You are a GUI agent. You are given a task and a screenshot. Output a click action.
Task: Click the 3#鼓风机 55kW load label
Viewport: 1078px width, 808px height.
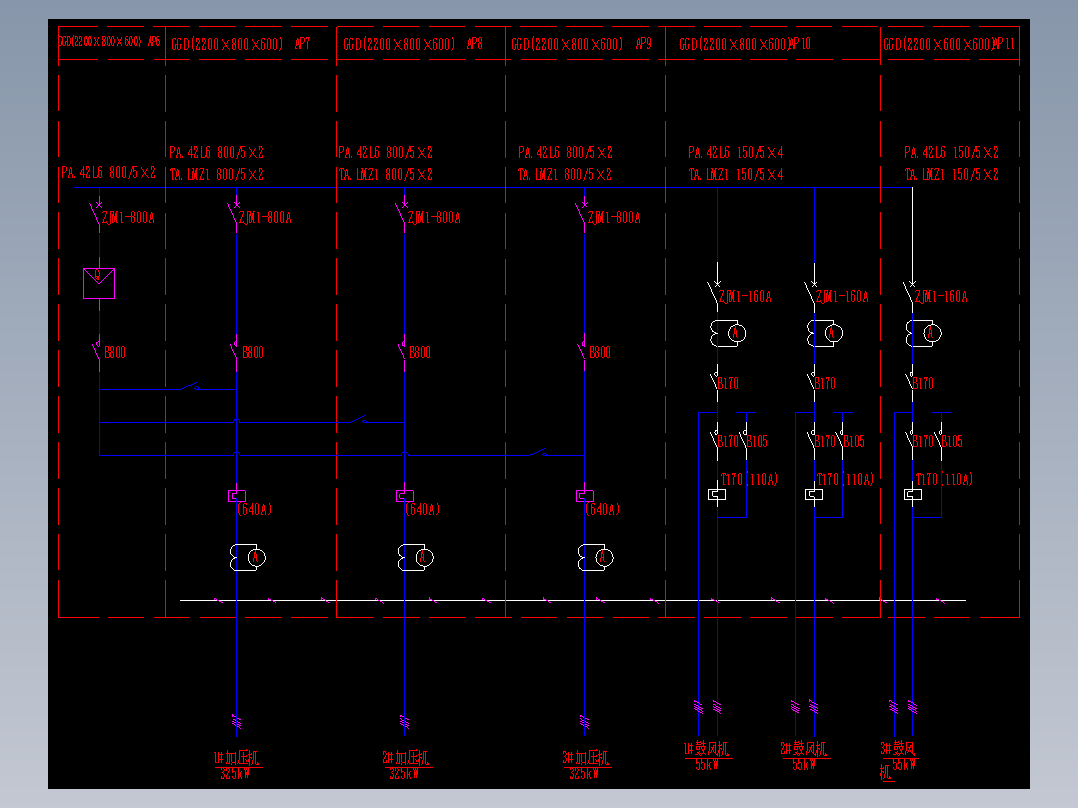[x=899, y=761]
